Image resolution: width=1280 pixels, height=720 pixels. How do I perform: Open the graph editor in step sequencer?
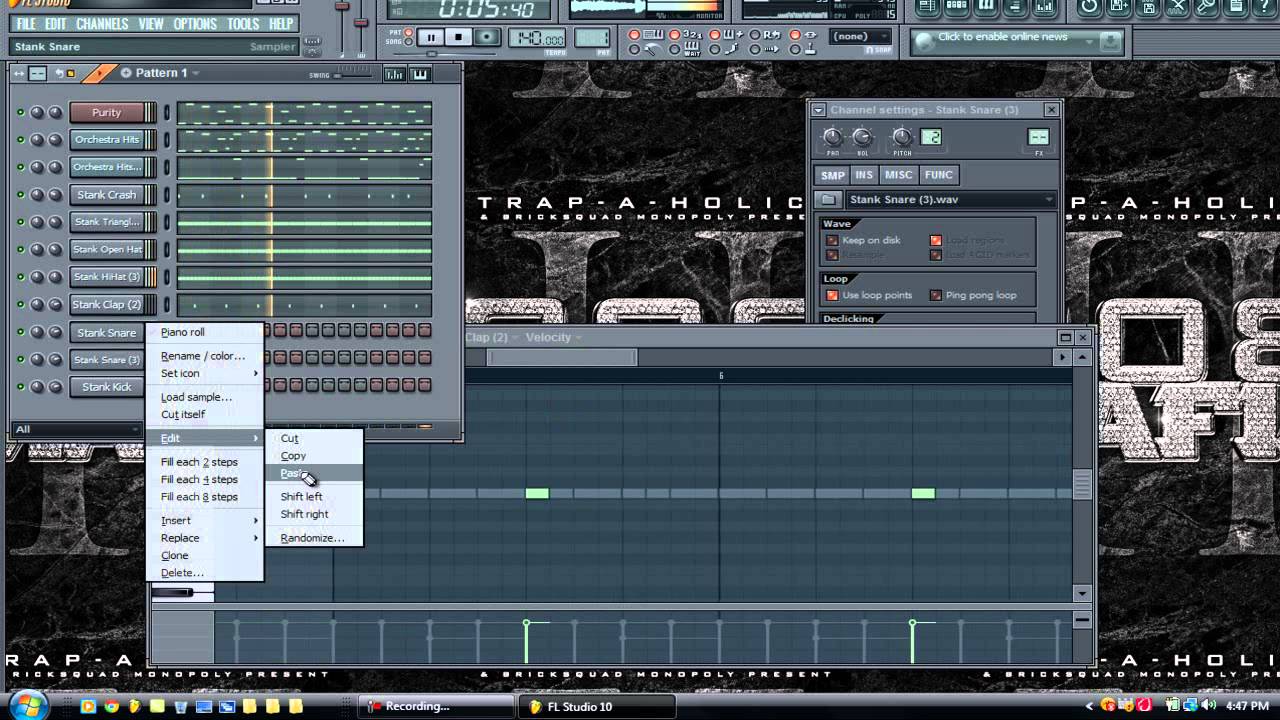(395, 73)
